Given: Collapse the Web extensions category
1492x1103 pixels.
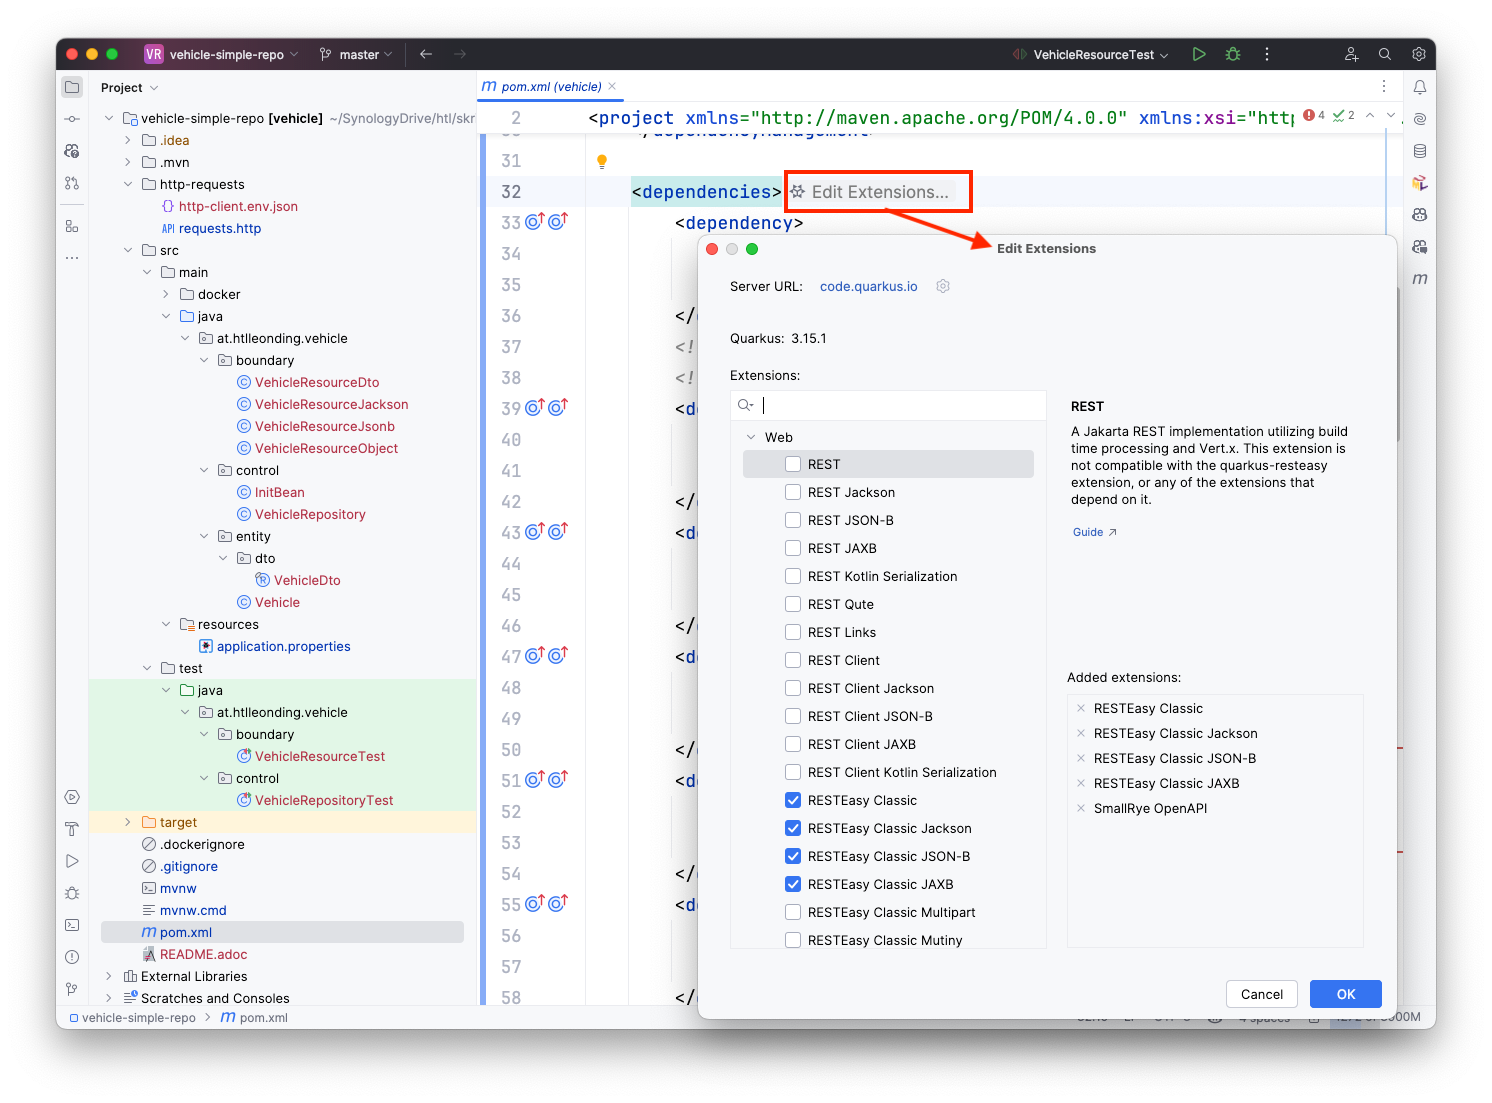Looking at the screenshot, I should [751, 437].
